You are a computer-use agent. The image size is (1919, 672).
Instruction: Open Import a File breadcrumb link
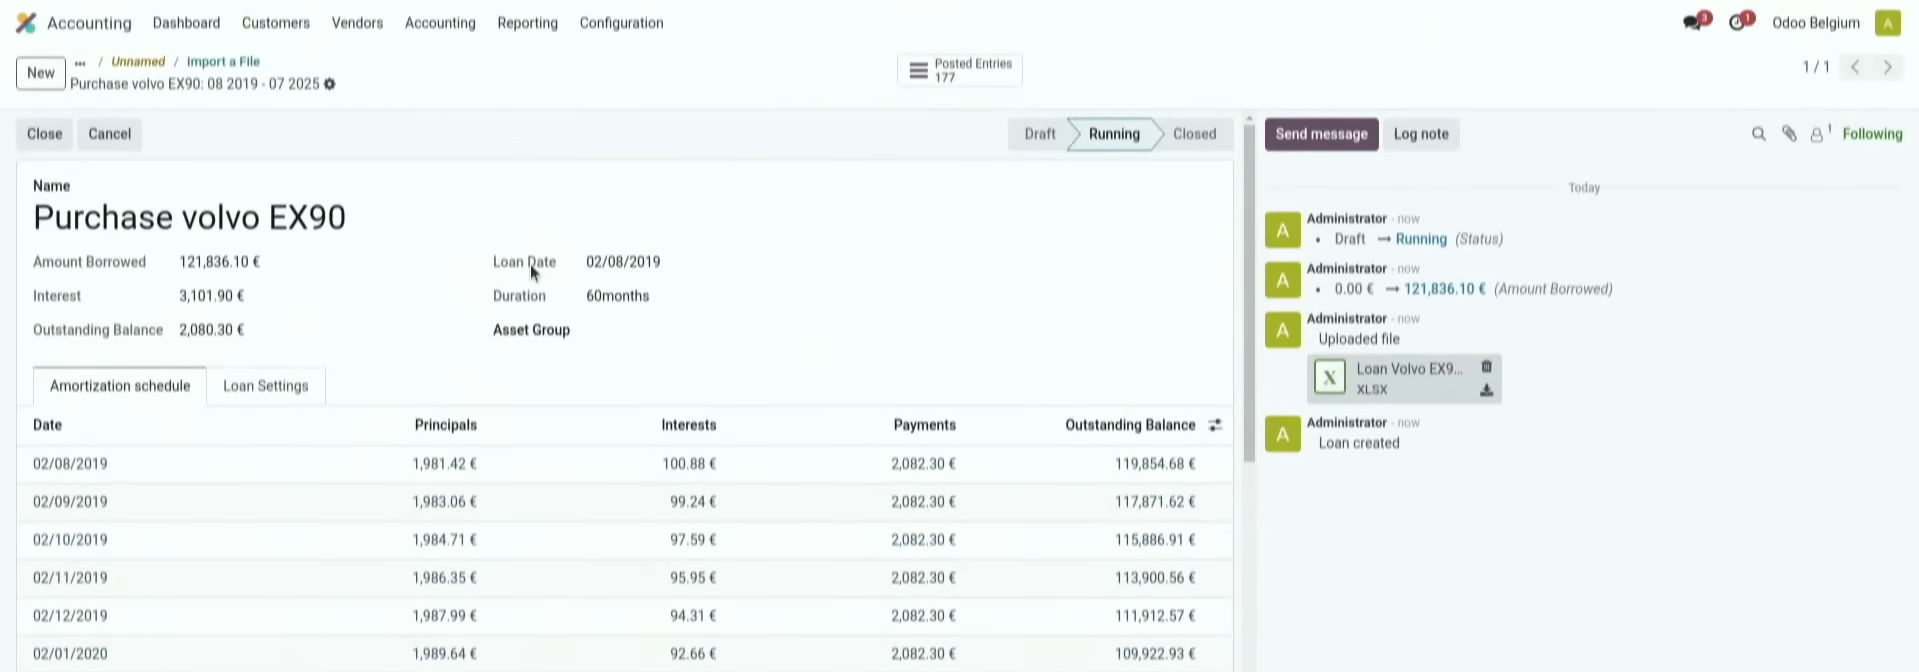click(x=223, y=62)
